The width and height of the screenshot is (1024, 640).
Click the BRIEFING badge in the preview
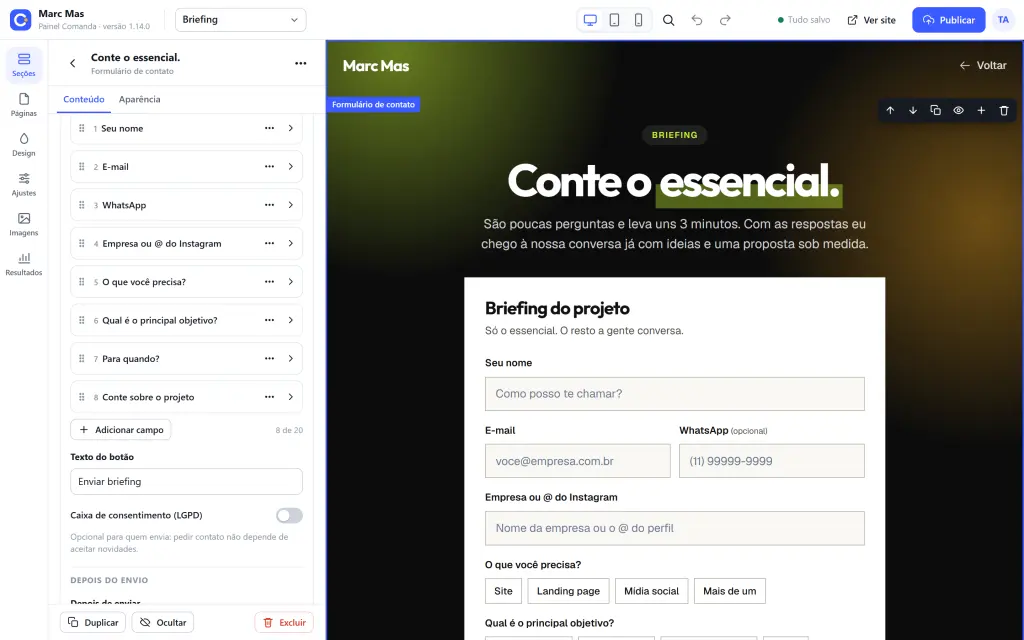675,135
